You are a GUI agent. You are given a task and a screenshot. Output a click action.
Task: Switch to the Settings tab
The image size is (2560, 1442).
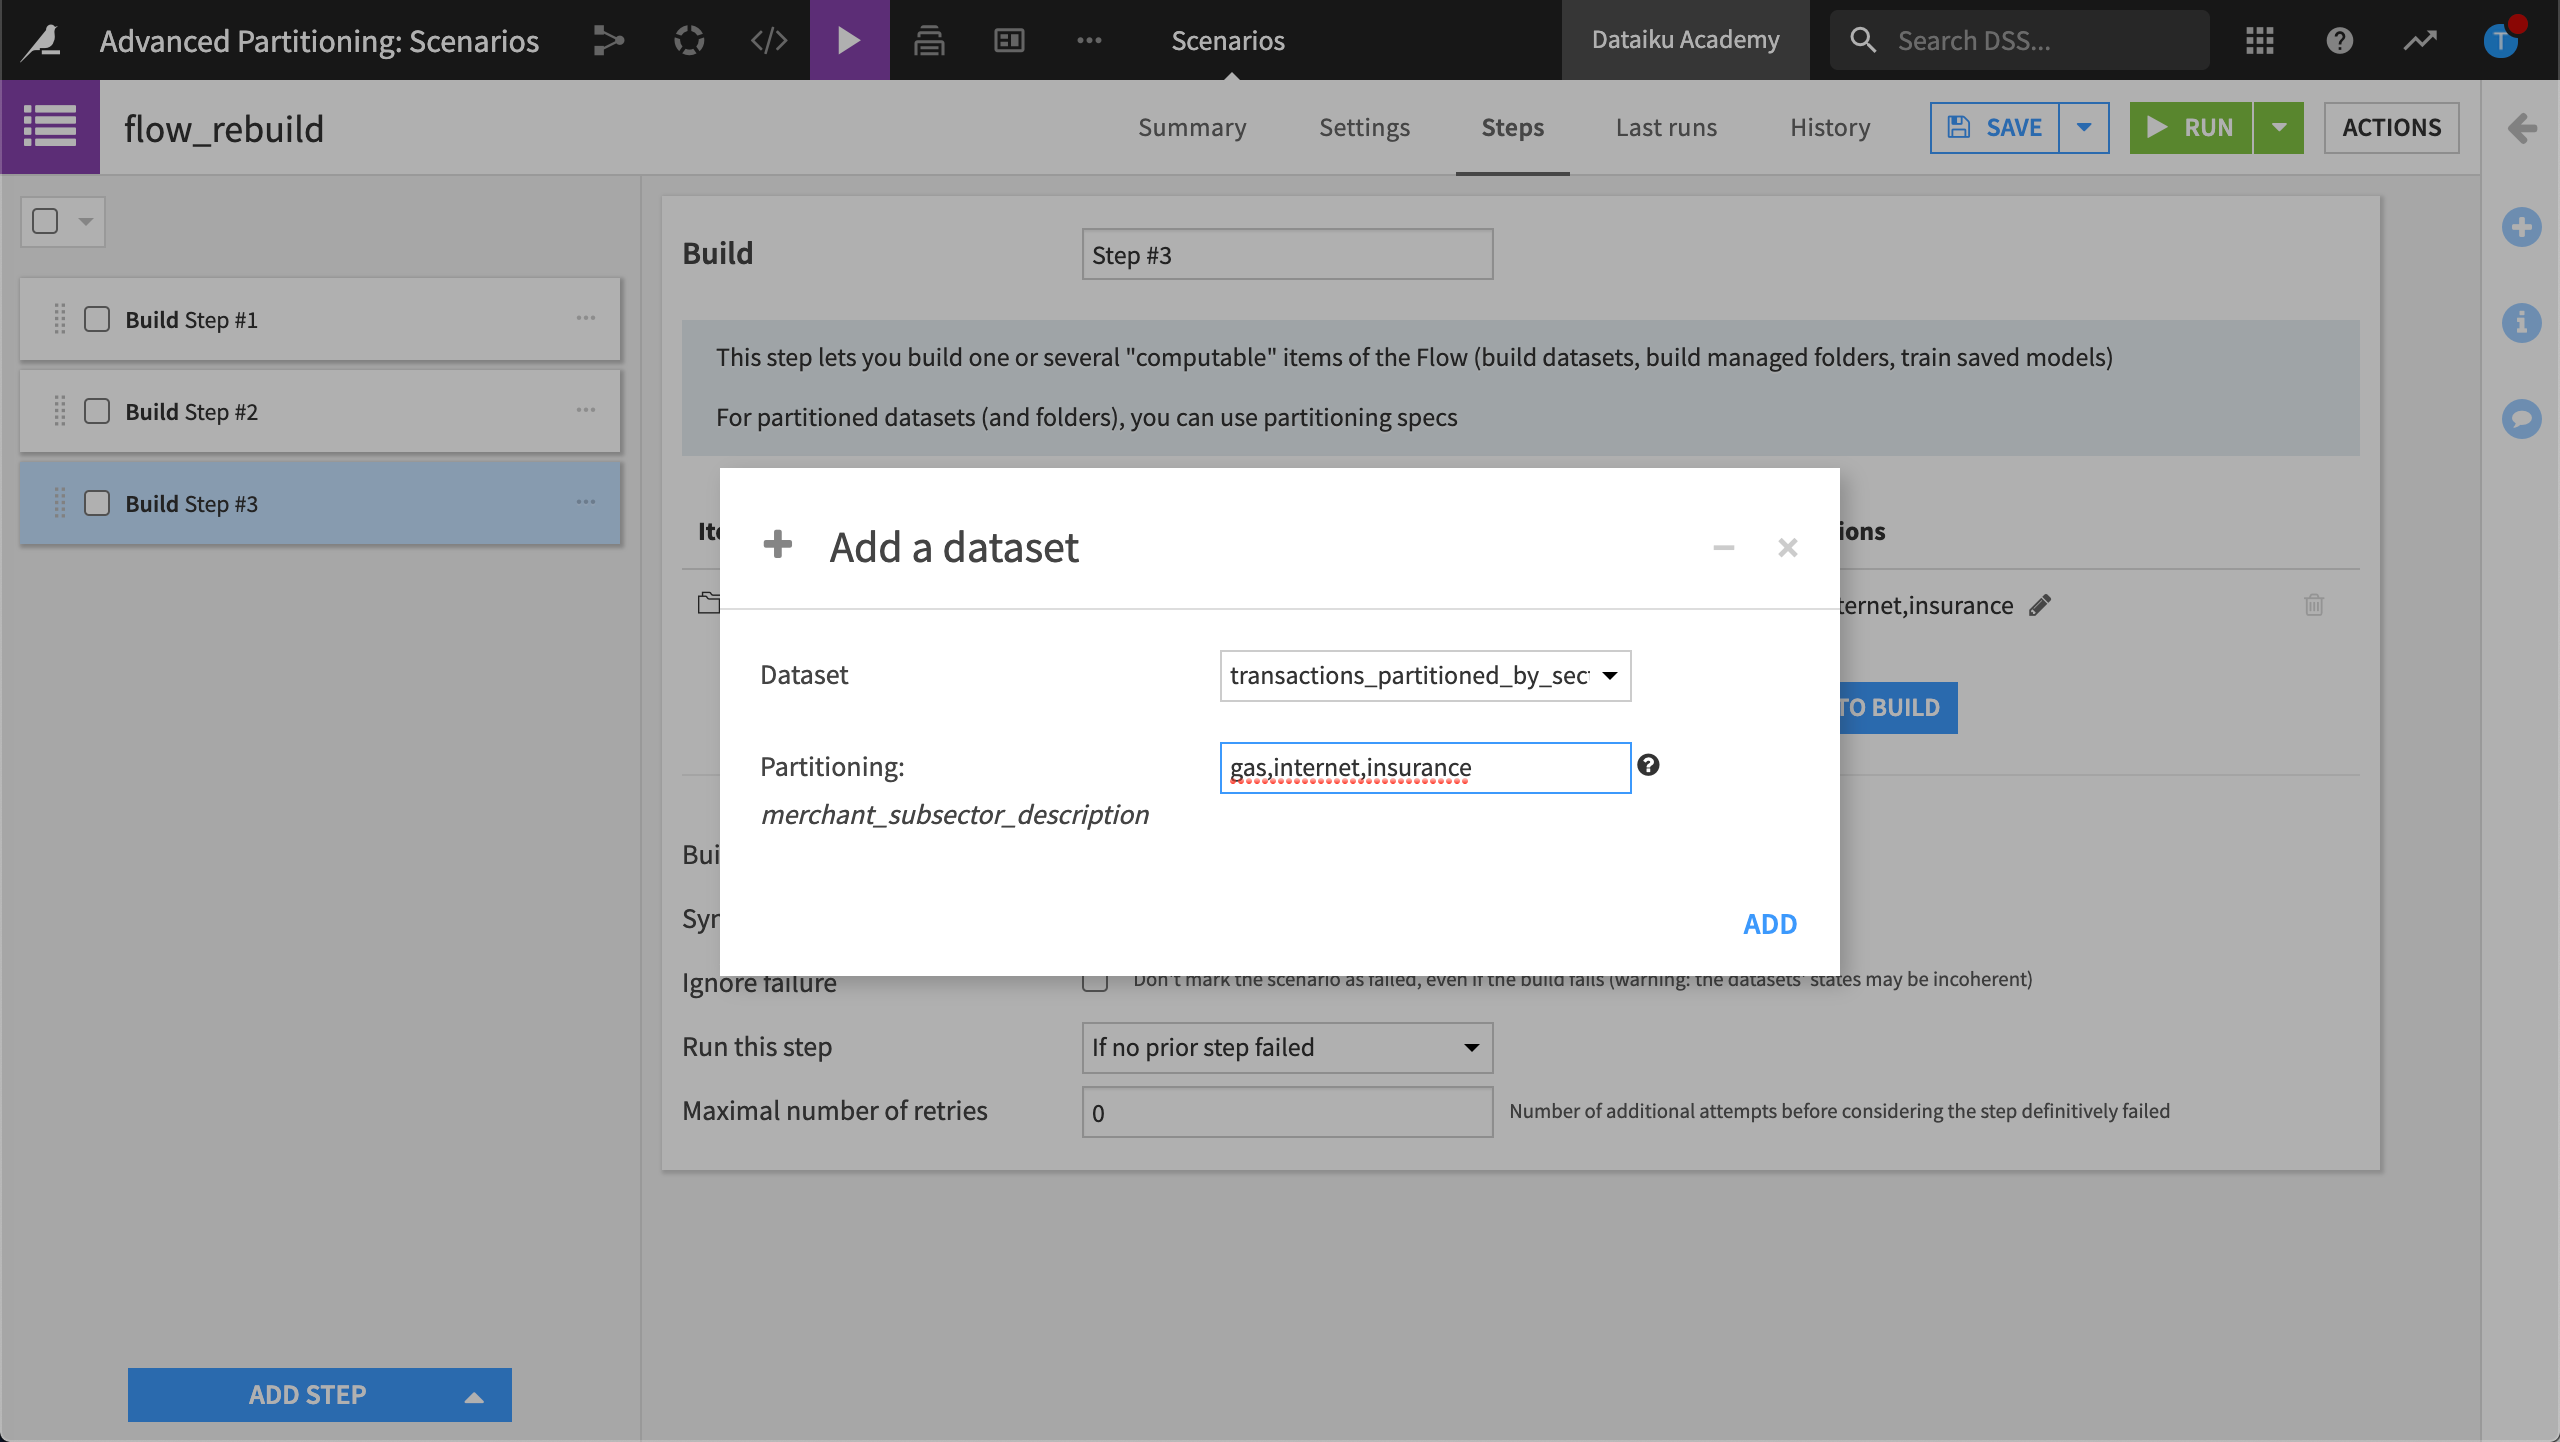(x=1364, y=127)
